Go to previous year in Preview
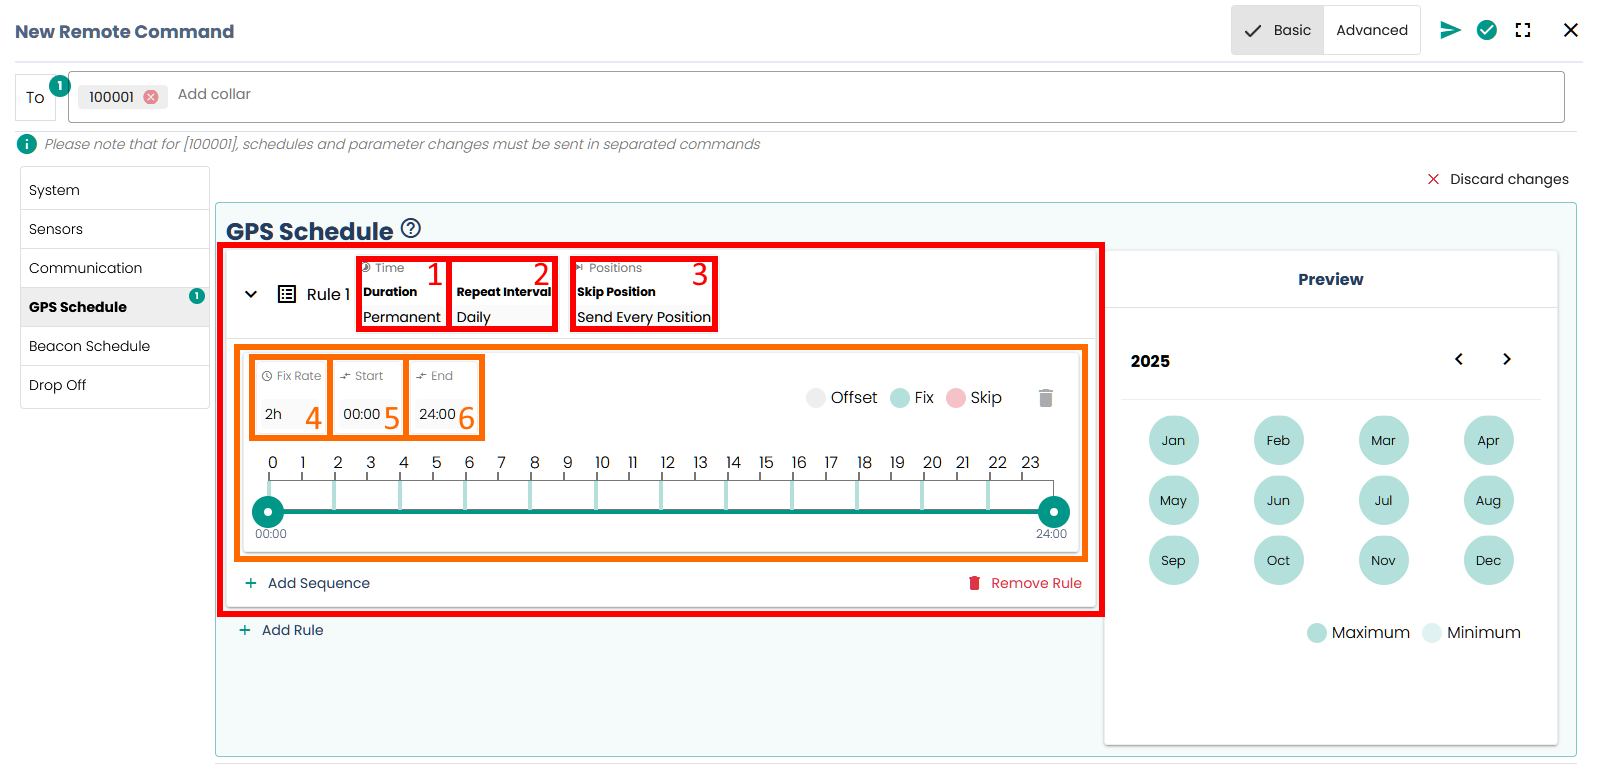 pos(1458,359)
